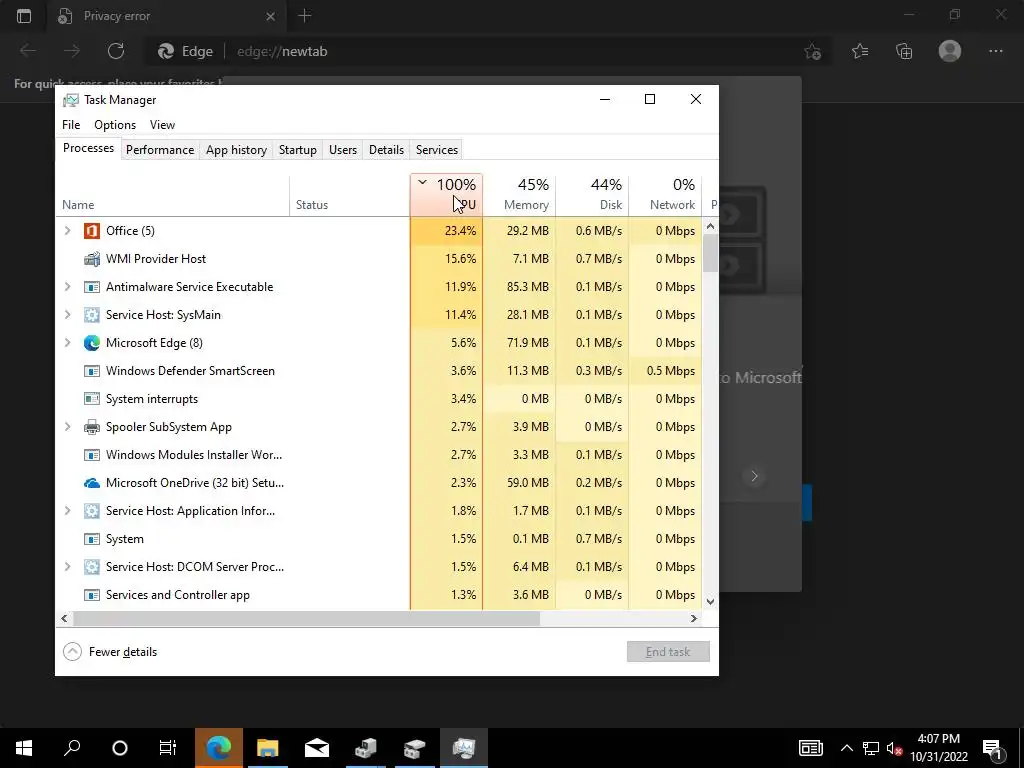Sort by the Name column header
Screen dimensions: 1024x768
[x=172, y=195]
